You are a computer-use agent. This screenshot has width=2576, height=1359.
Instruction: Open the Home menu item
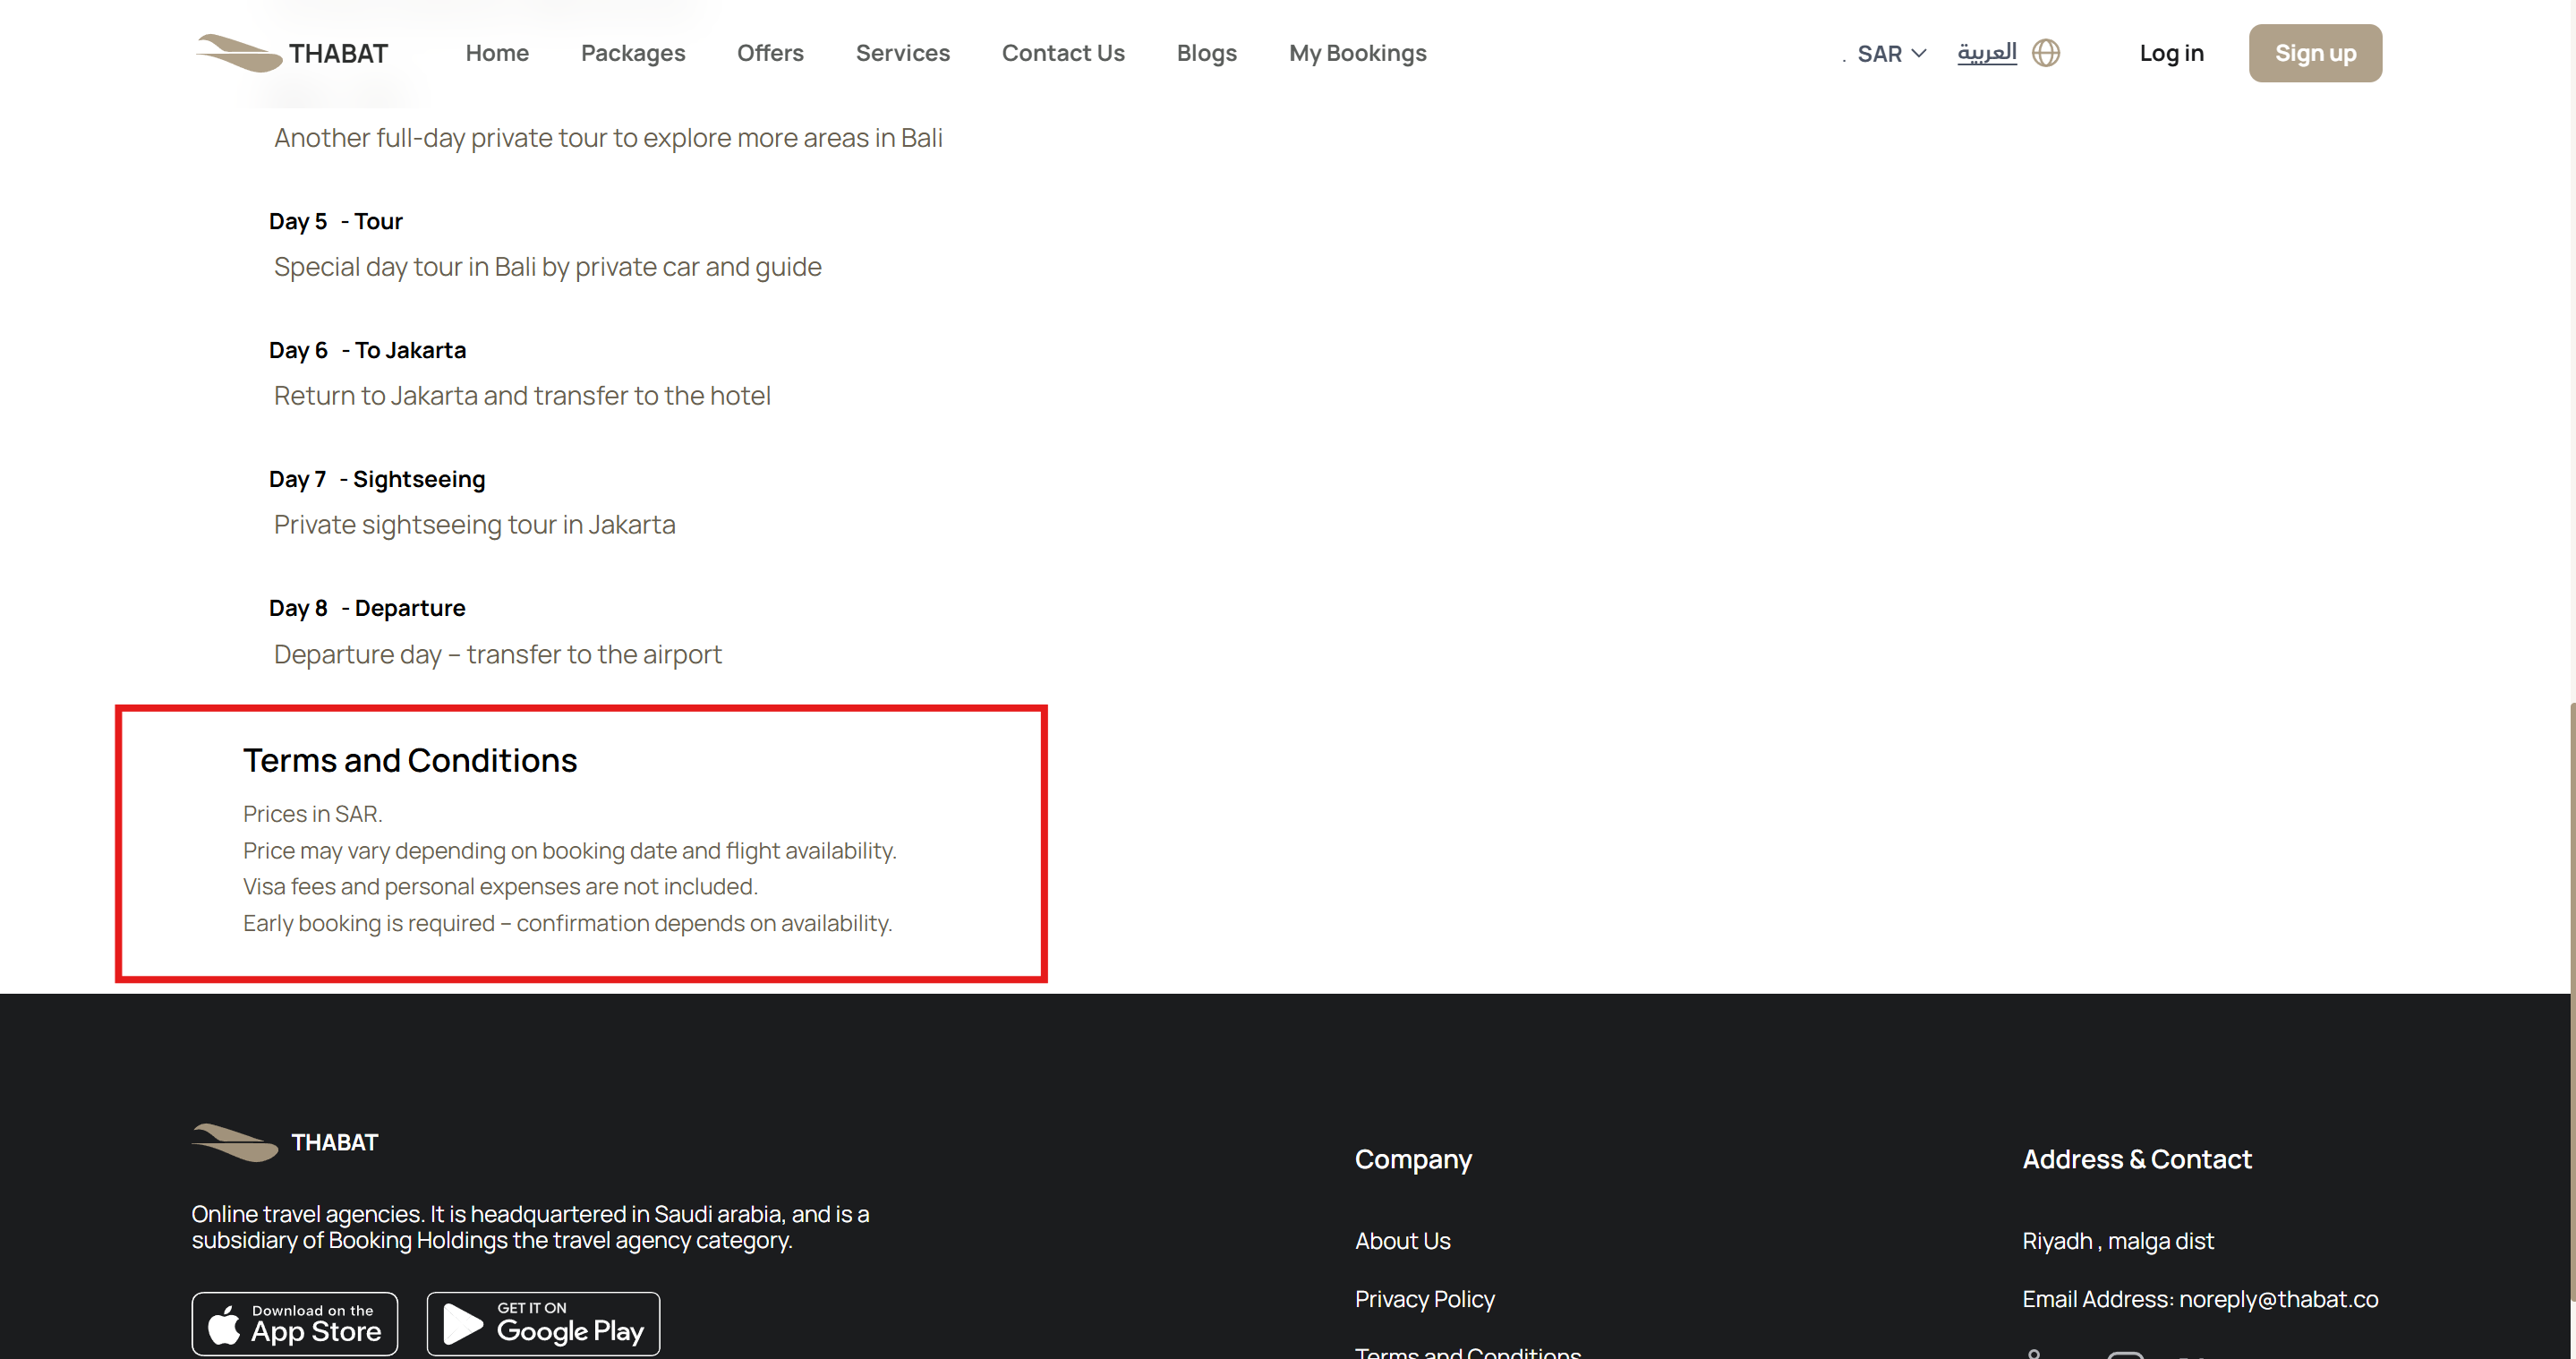497,53
